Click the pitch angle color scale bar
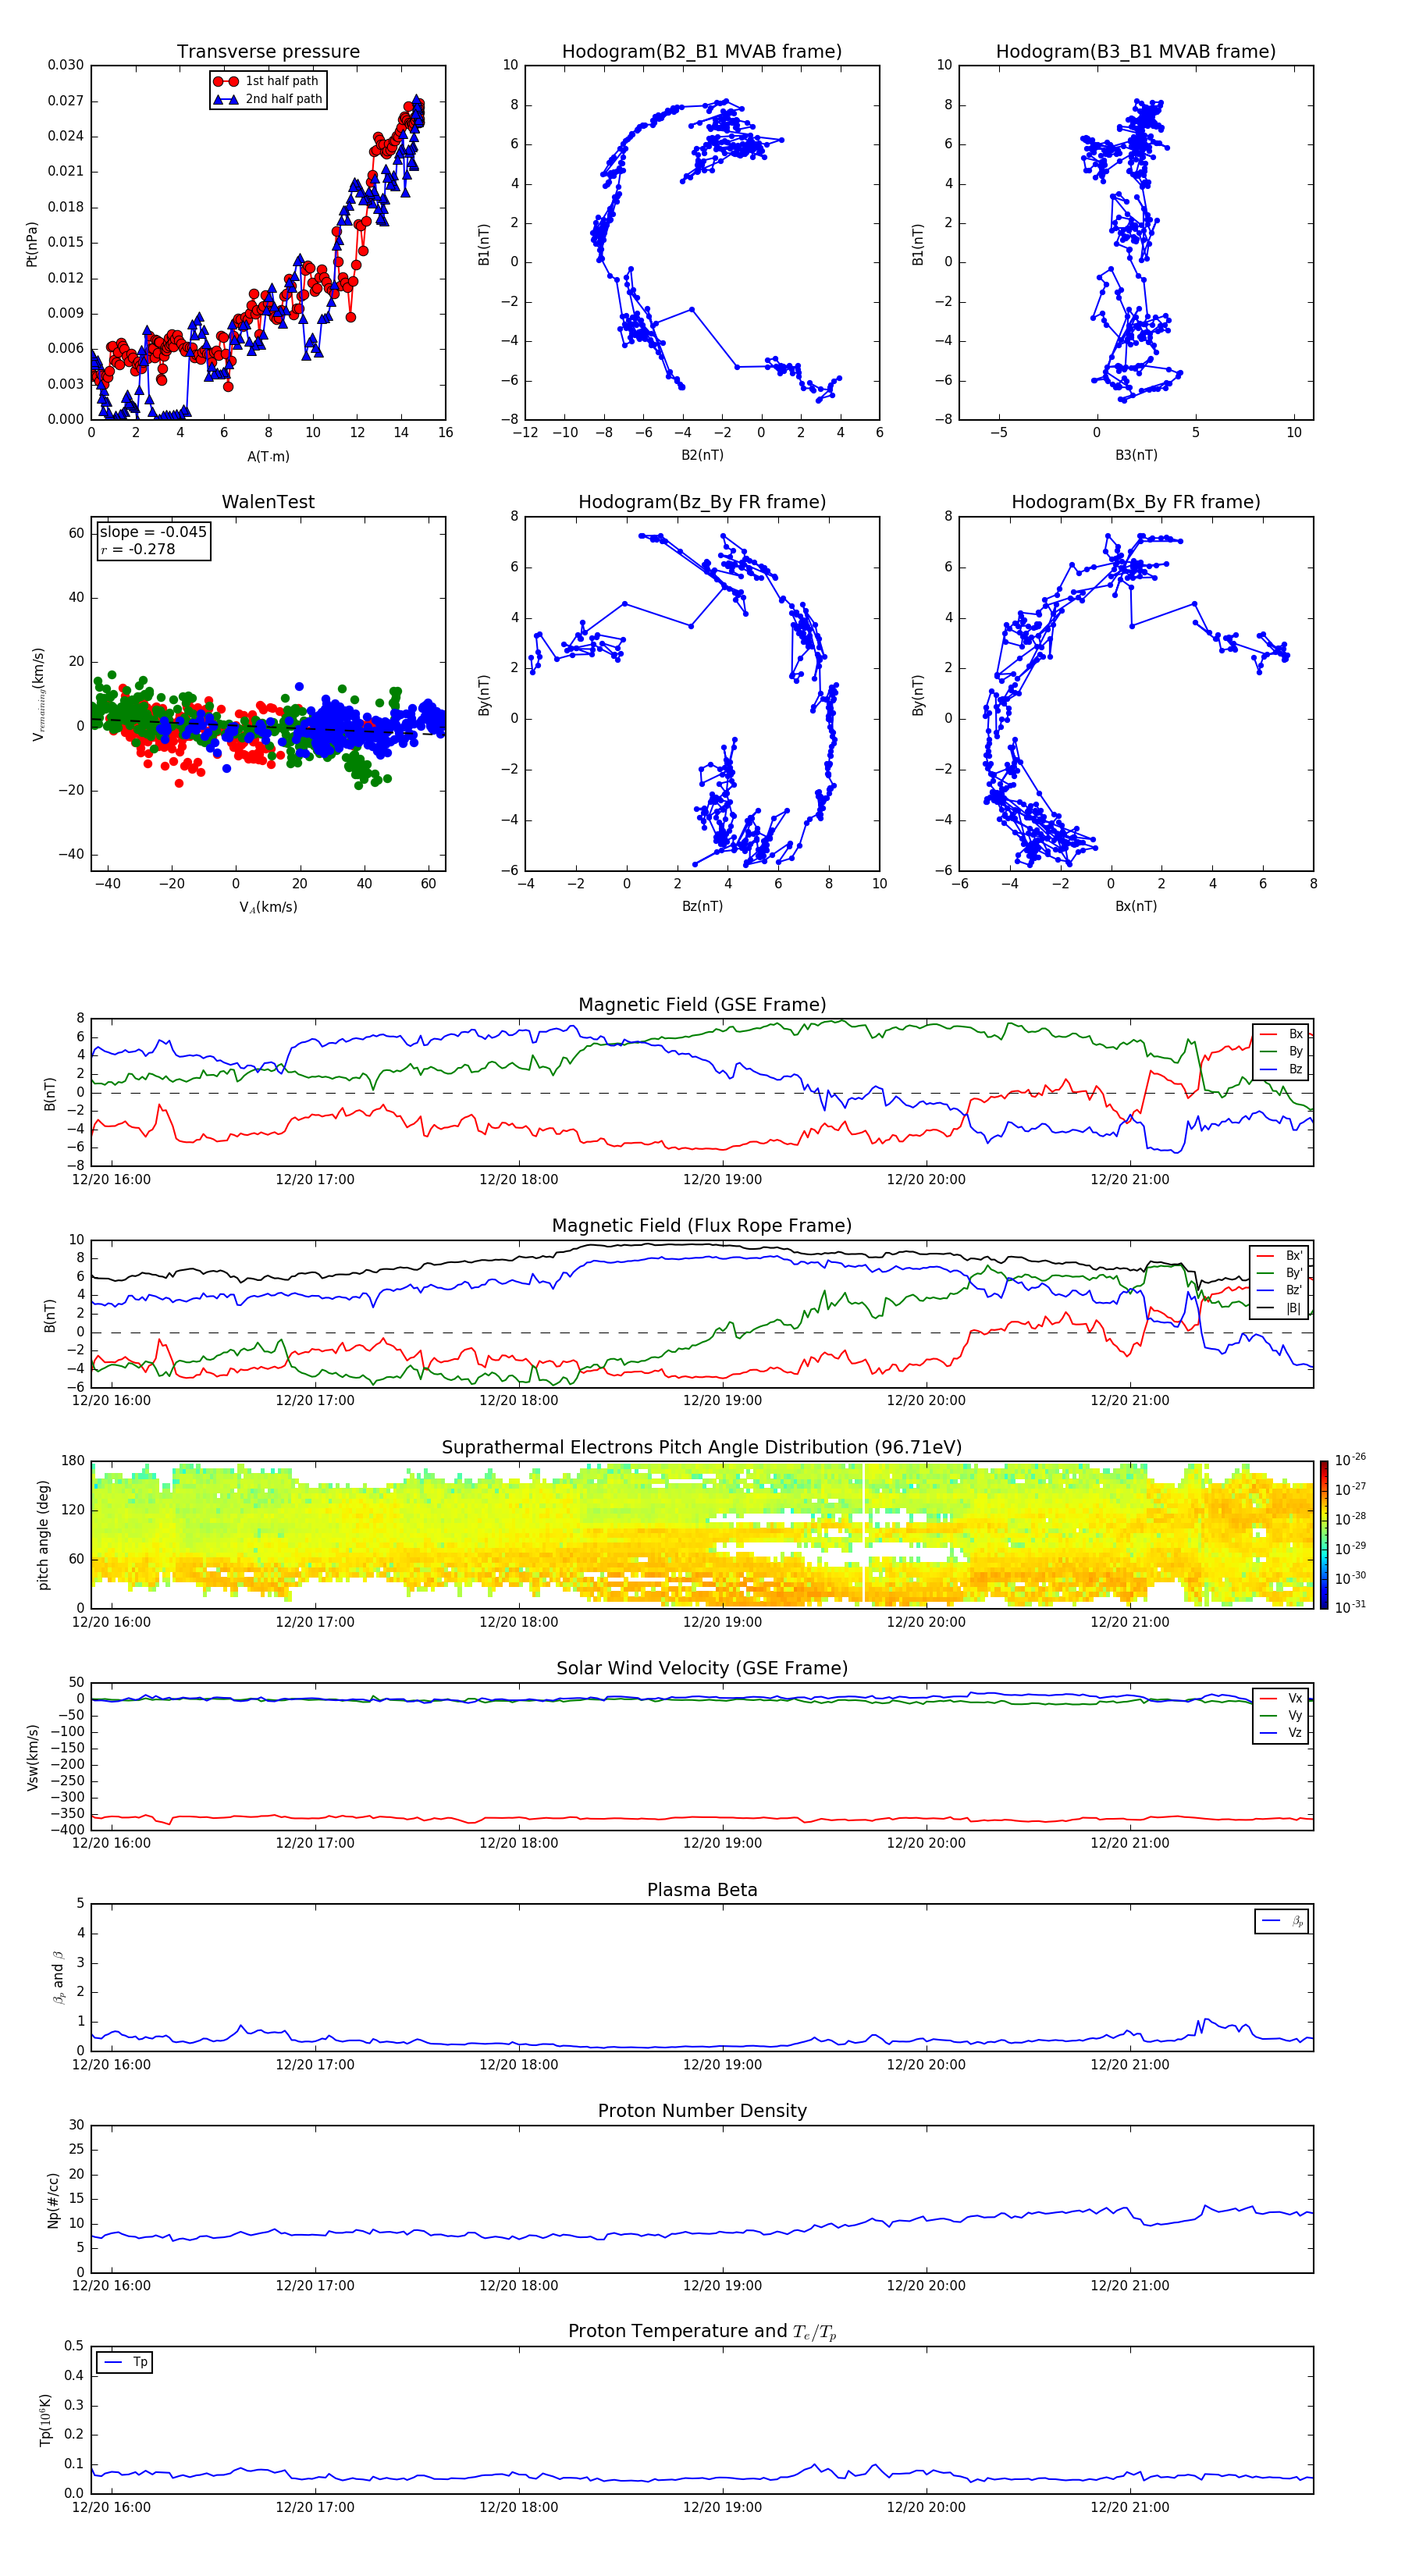This screenshot has height=2576, width=1405. 1324,1535
